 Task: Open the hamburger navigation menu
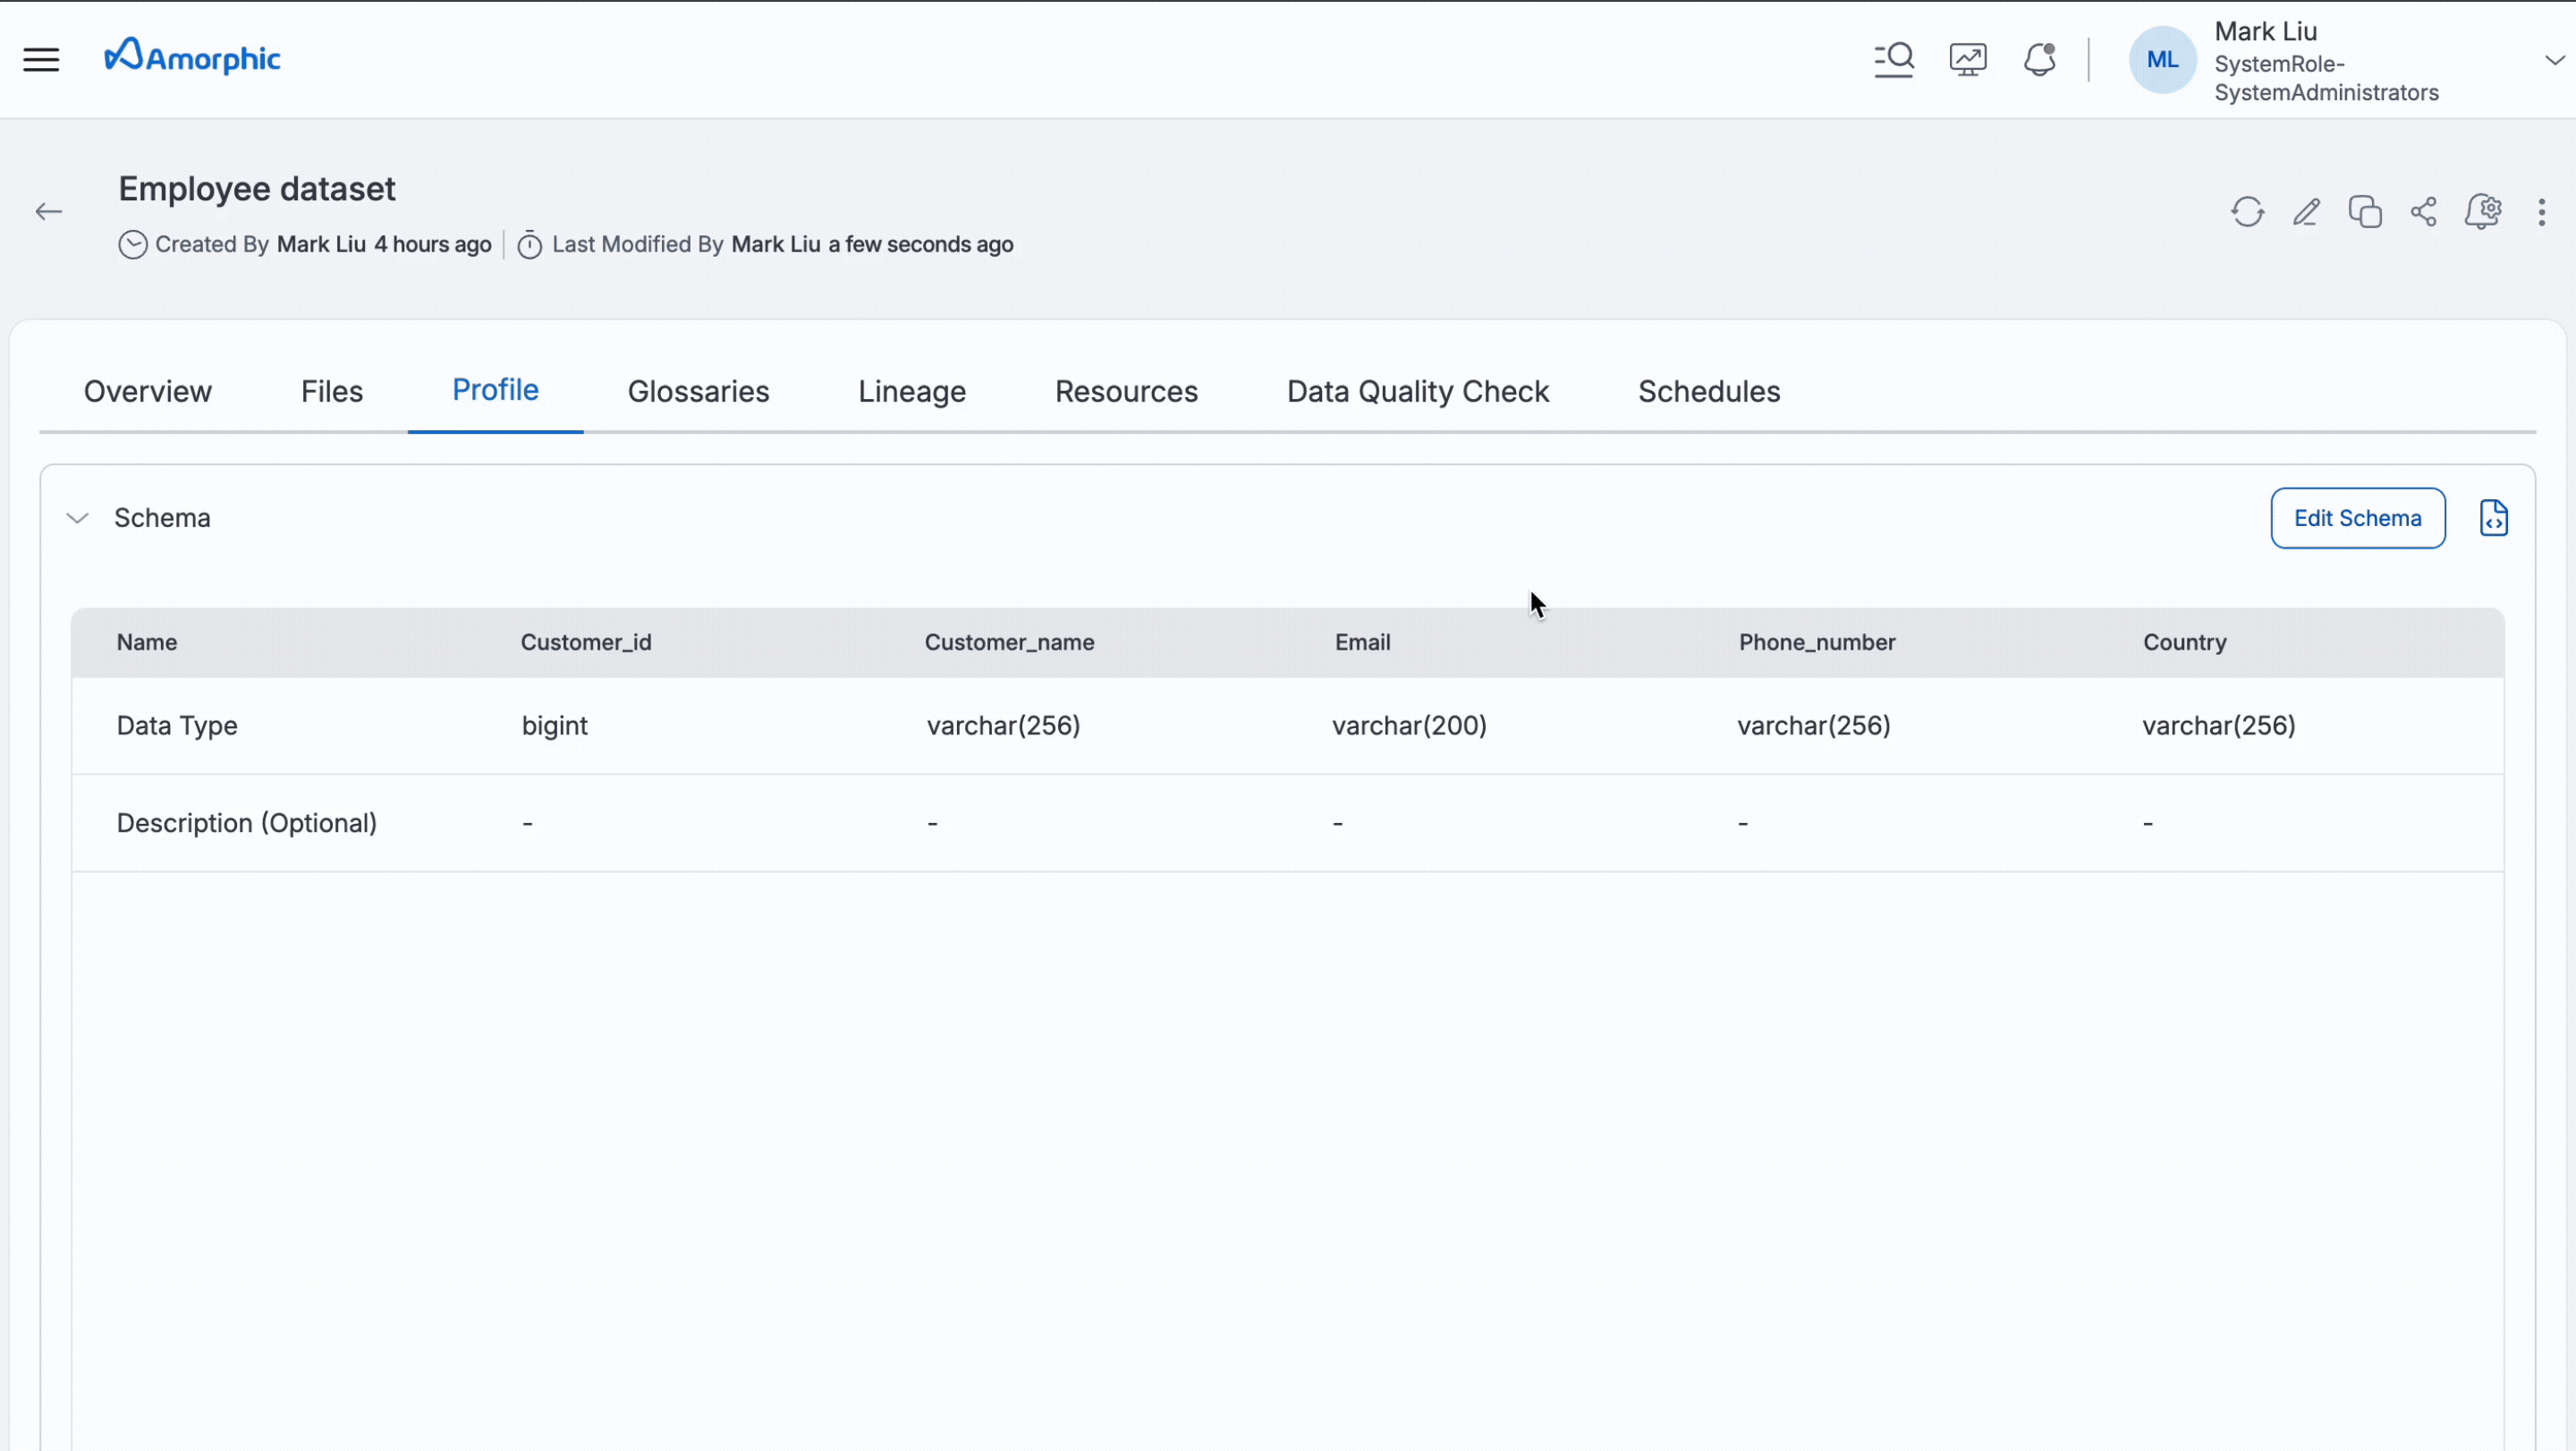click(x=41, y=60)
